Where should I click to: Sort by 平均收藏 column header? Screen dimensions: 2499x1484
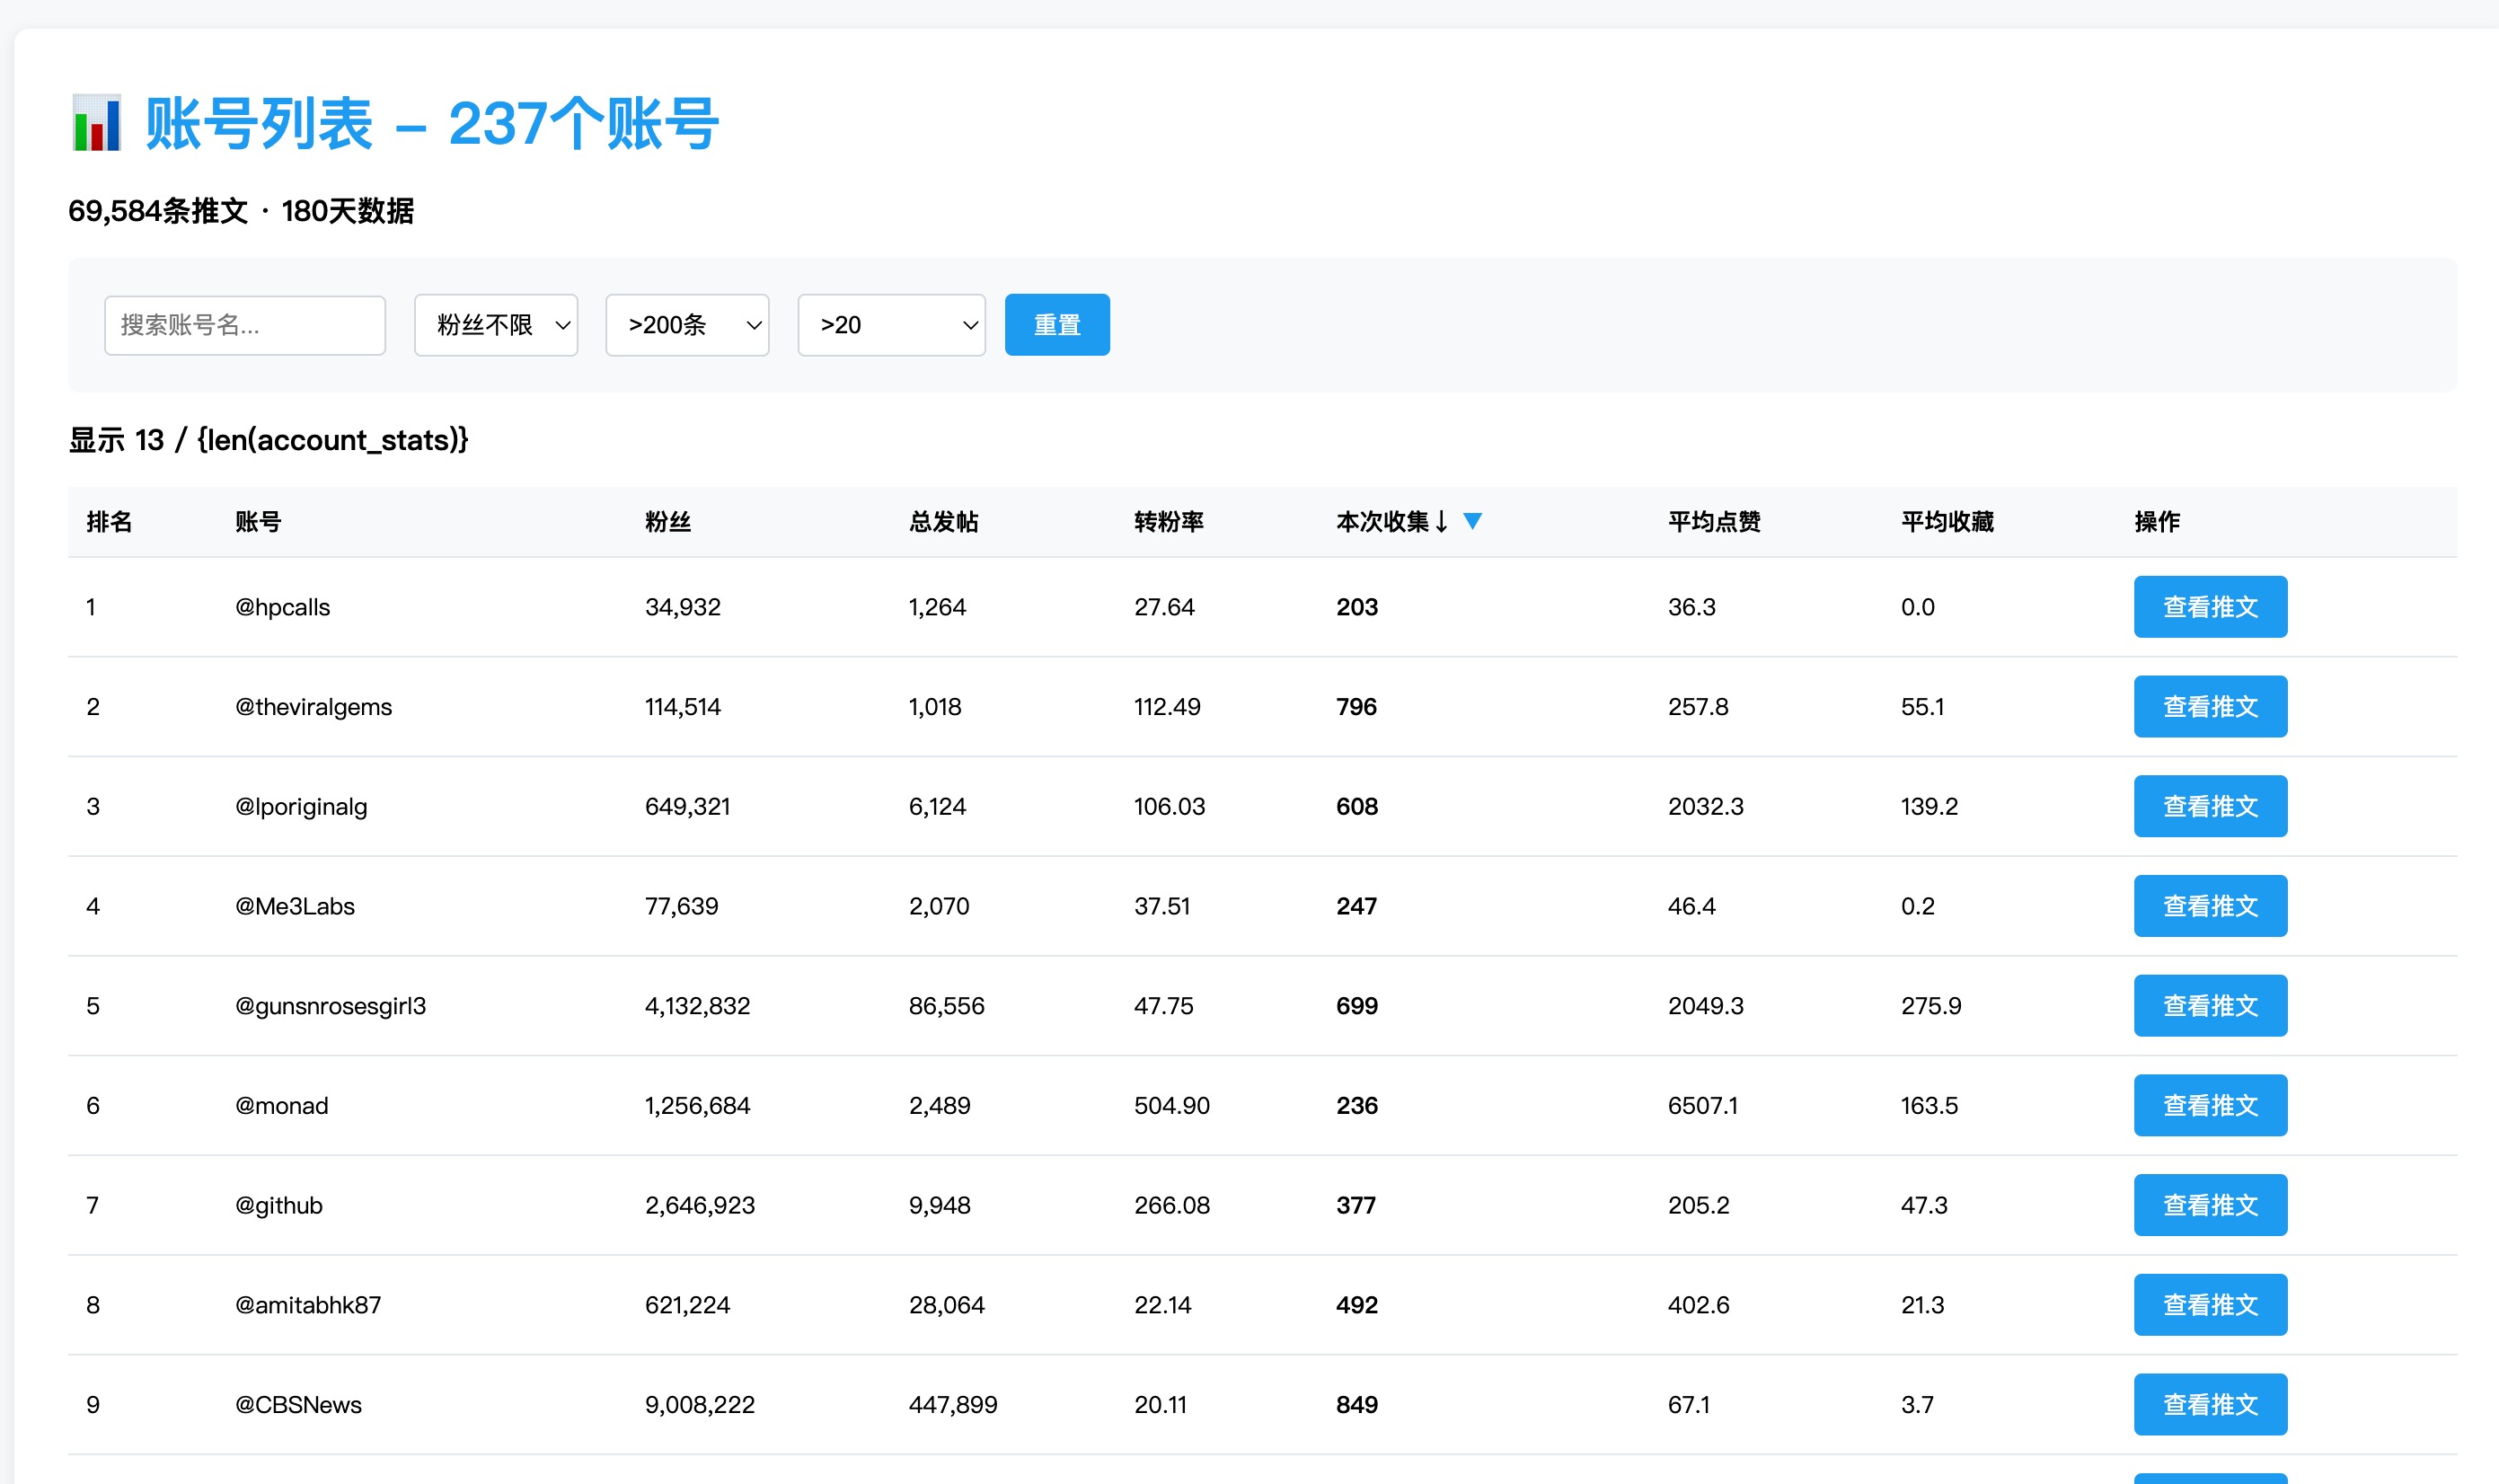pyautogui.click(x=1946, y=522)
